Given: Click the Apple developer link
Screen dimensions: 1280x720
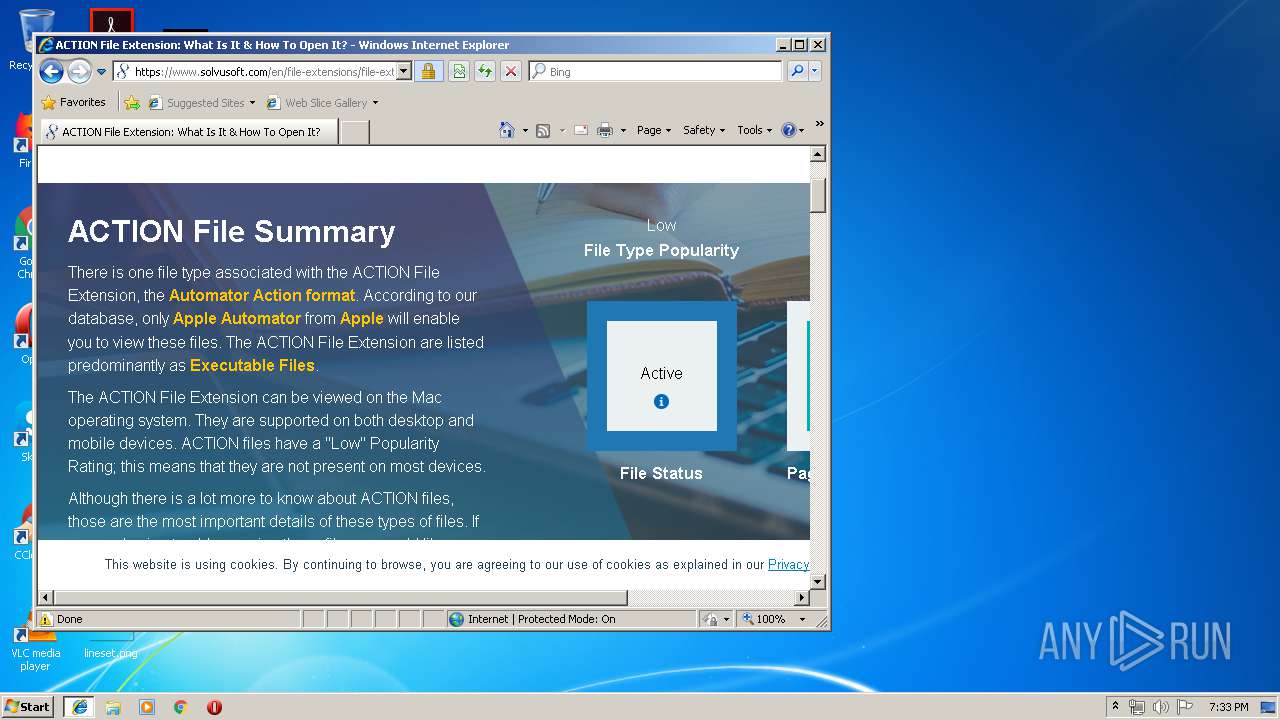Looking at the screenshot, I should (x=362, y=318).
